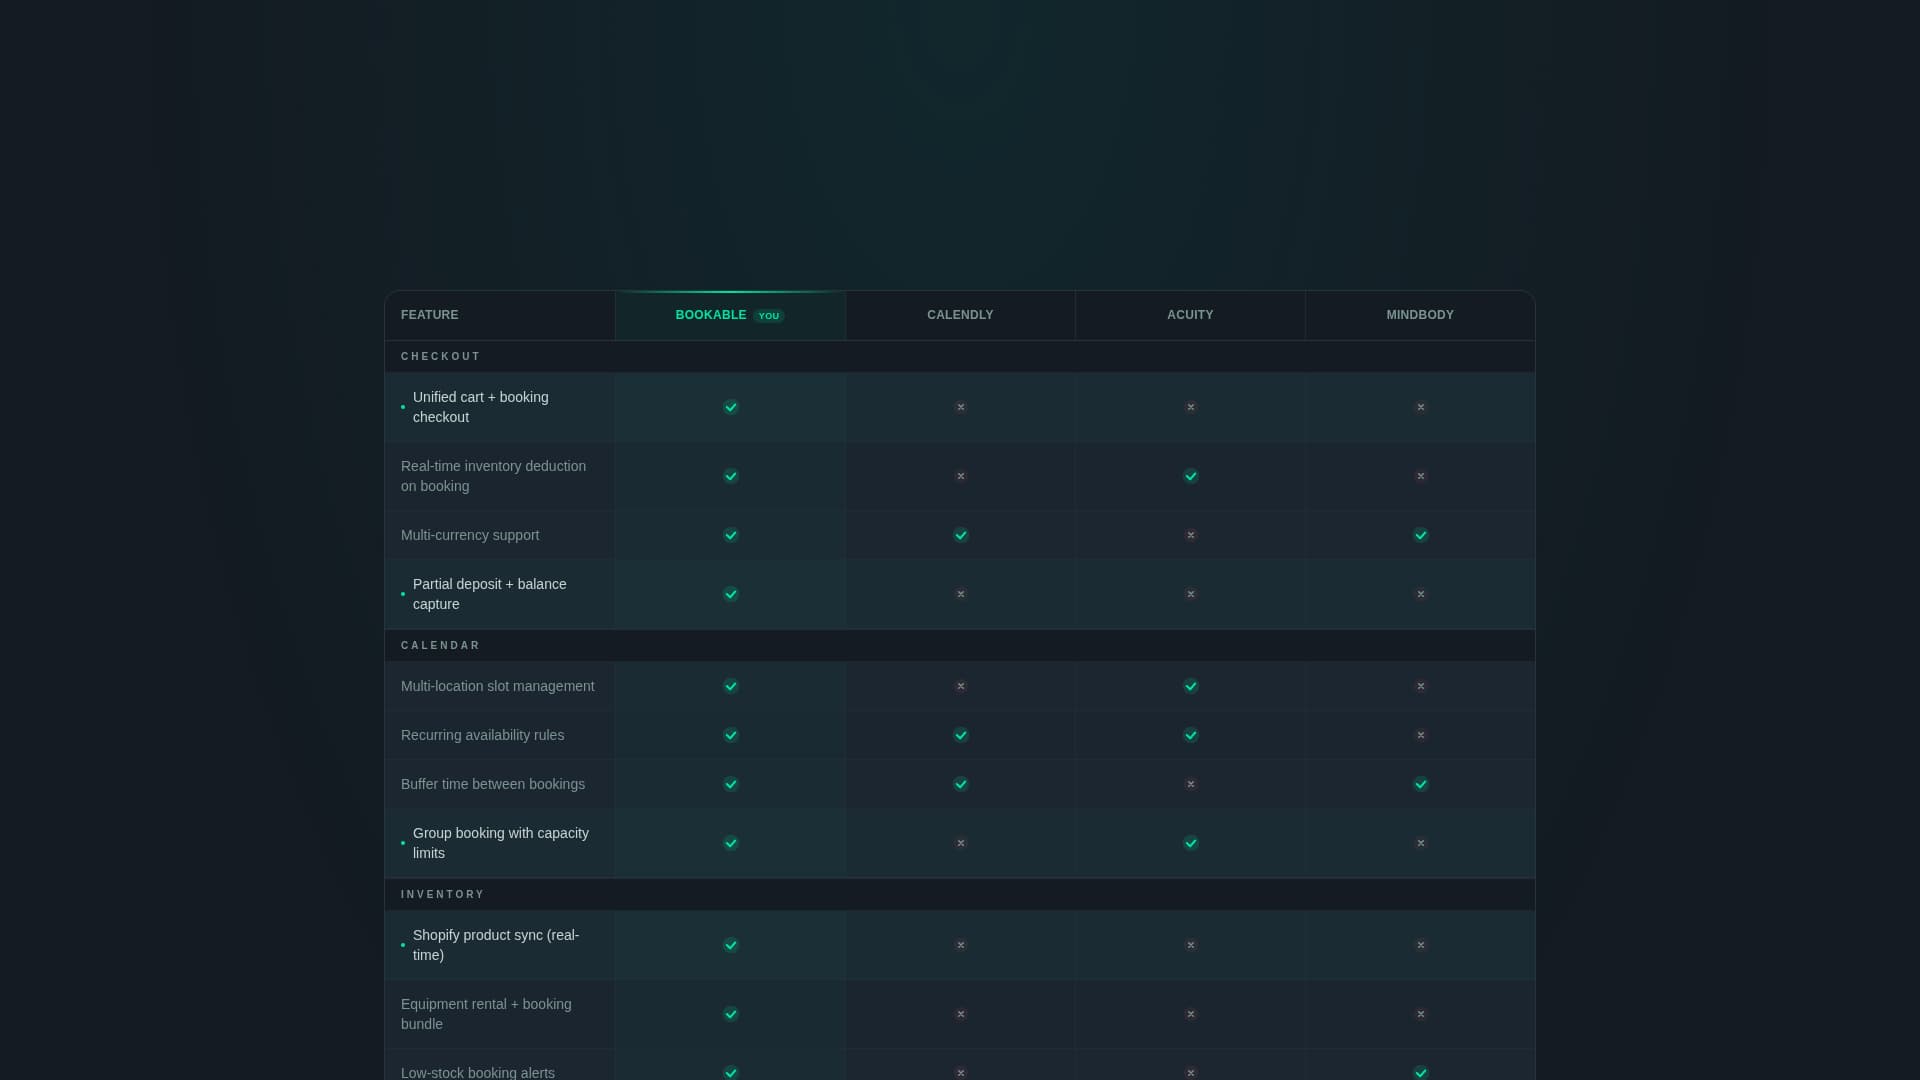Viewport: 1920px width, 1080px height.
Task: Click the Inventory section heading
Action: (x=443, y=895)
